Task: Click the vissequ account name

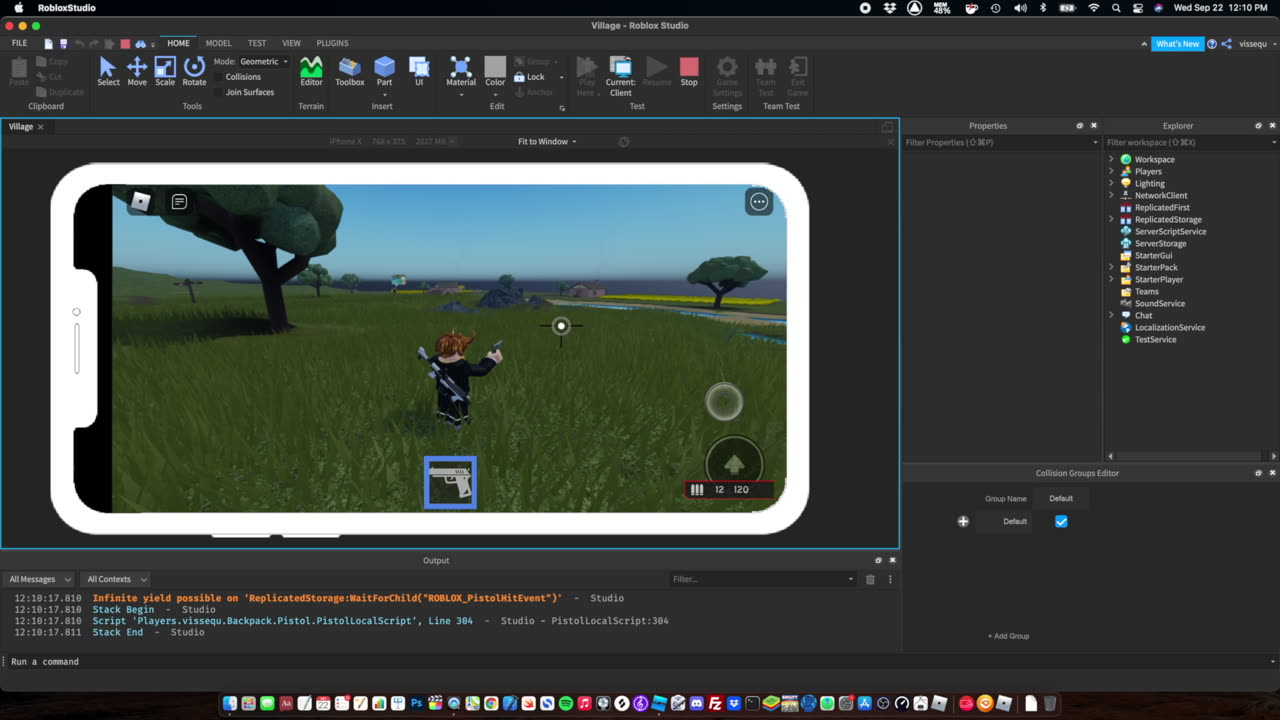Action: [x=1253, y=44]
